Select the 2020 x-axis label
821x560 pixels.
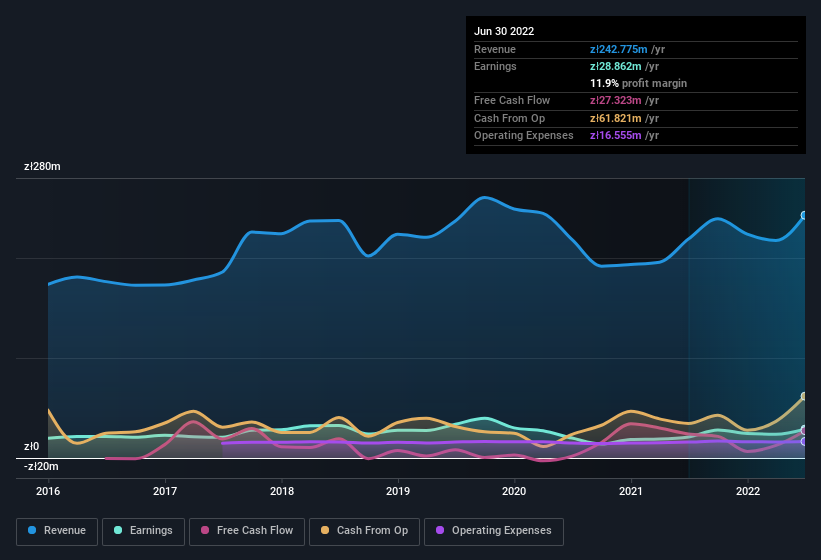point(514,491)
